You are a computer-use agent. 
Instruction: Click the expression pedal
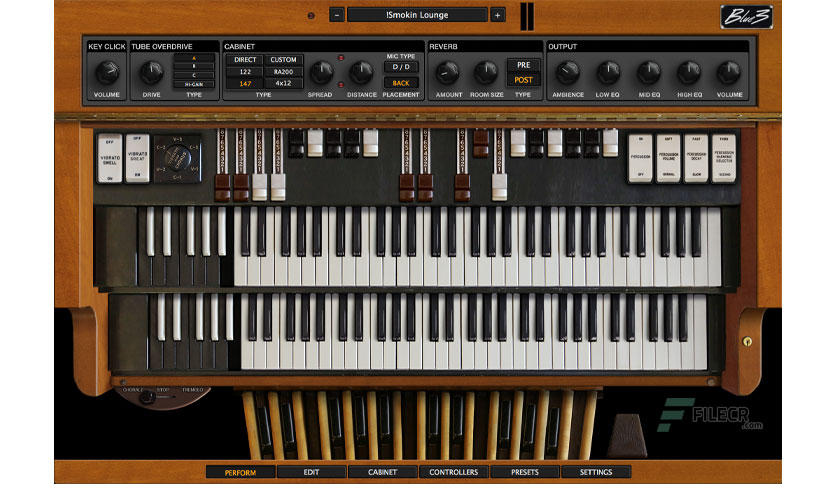coord(628,435)
